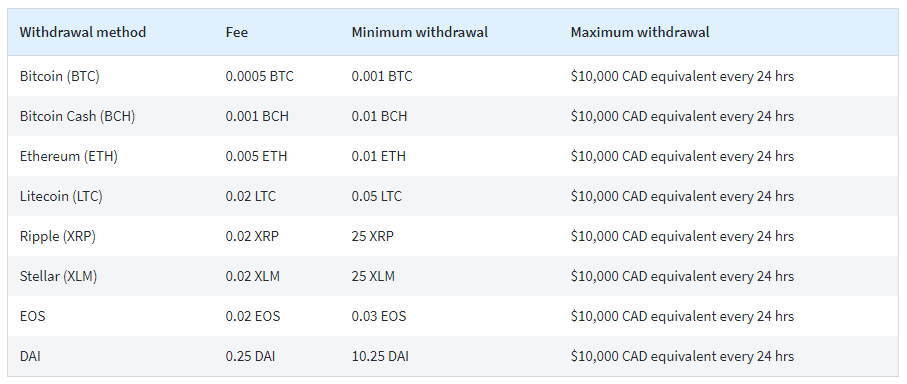907x384 pixels.
Task: Select the Bitcoin Cash (BCH) row label
Action: (x=78, y=116)
